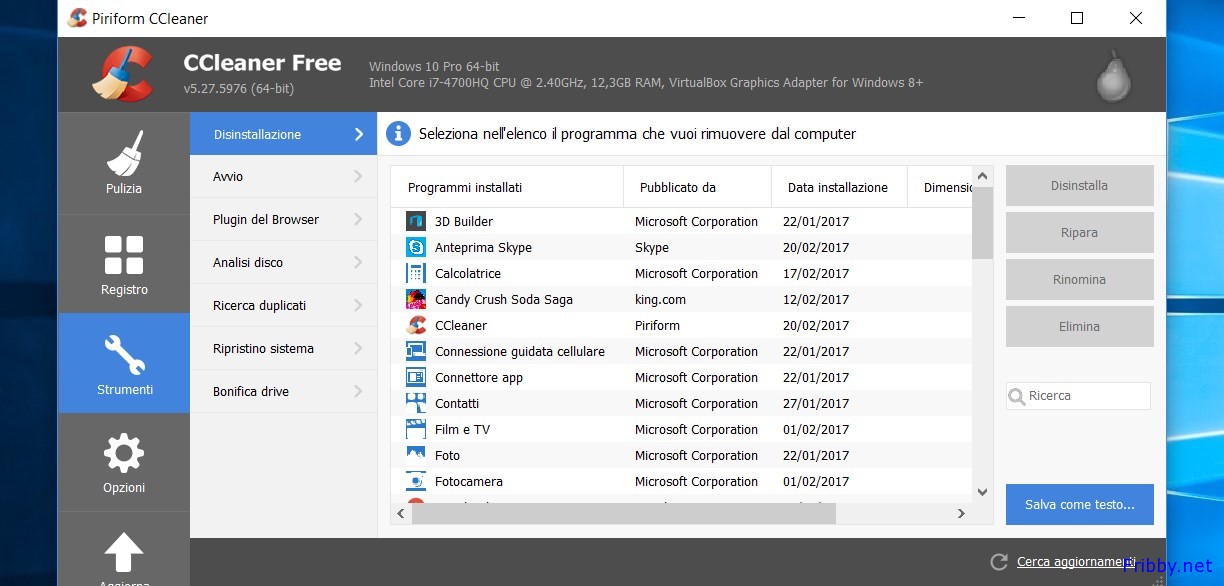This screenshot has width=1224, height=586.
Task: Select the Strumenti wrench icon
Action: point(124,354)
